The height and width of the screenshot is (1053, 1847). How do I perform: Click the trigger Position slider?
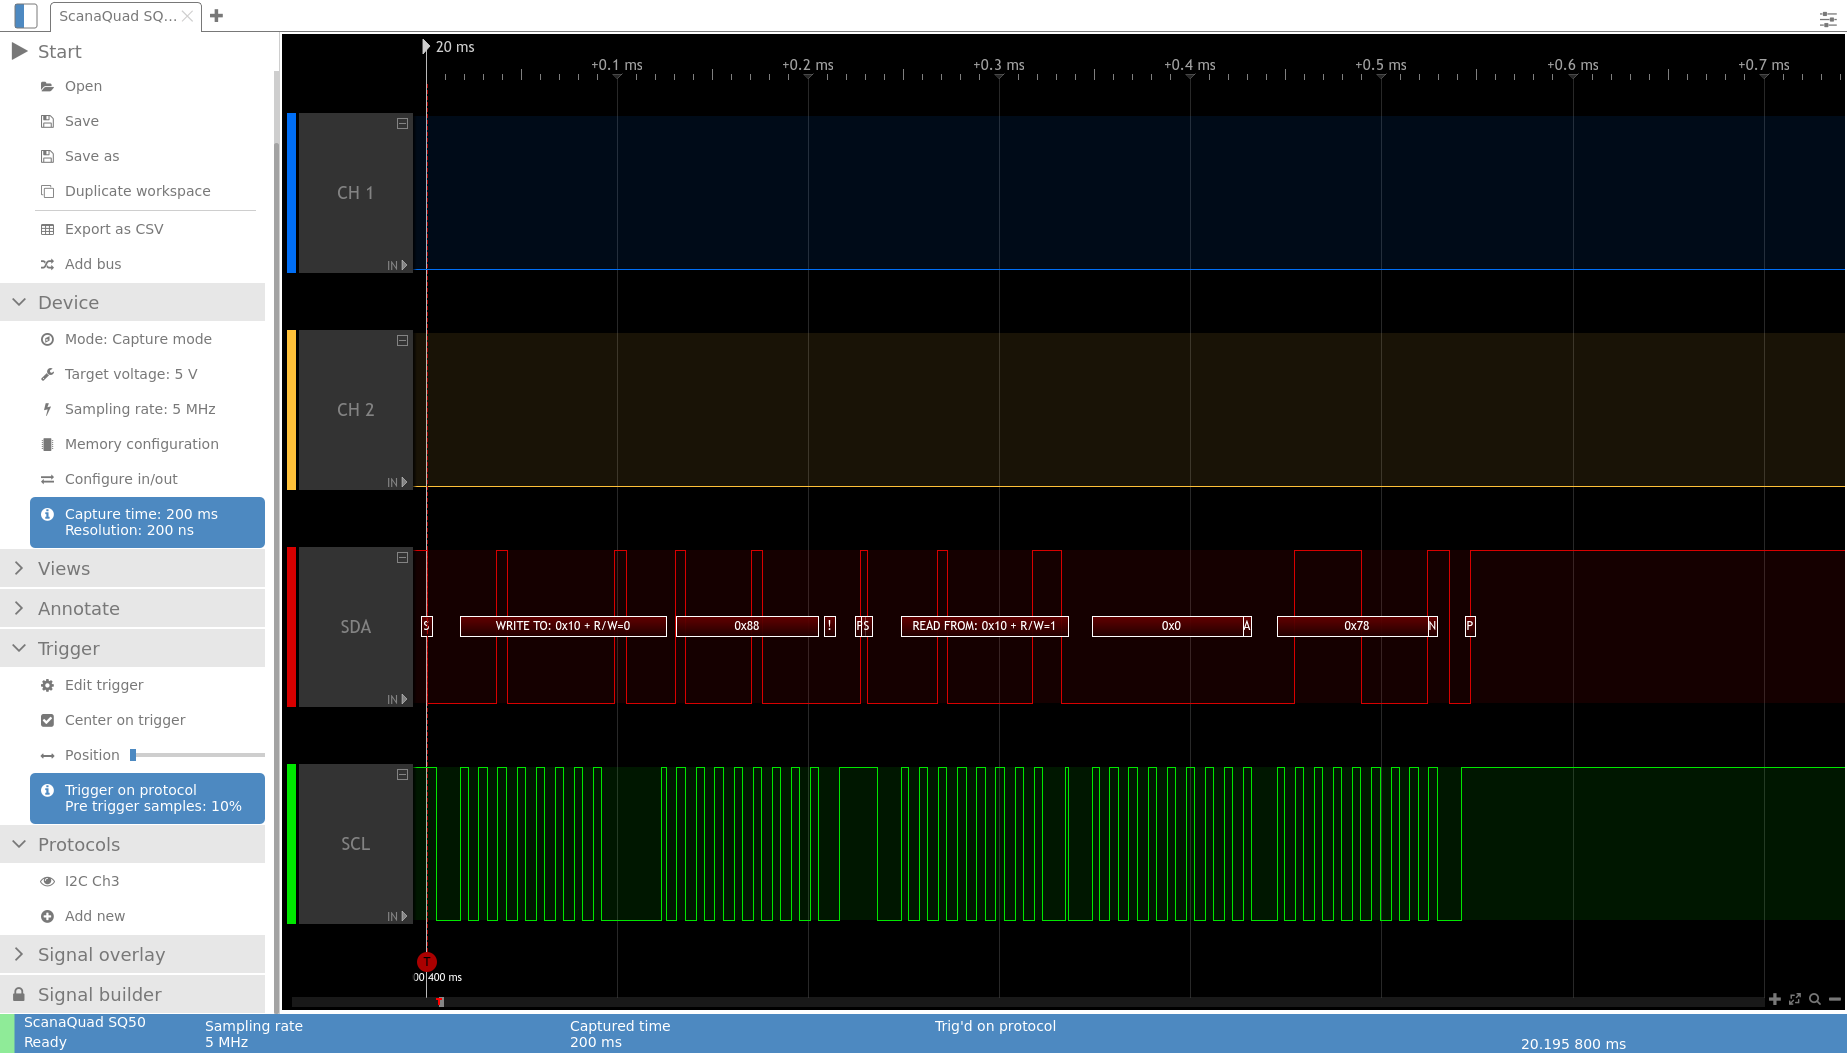(198, 755)
